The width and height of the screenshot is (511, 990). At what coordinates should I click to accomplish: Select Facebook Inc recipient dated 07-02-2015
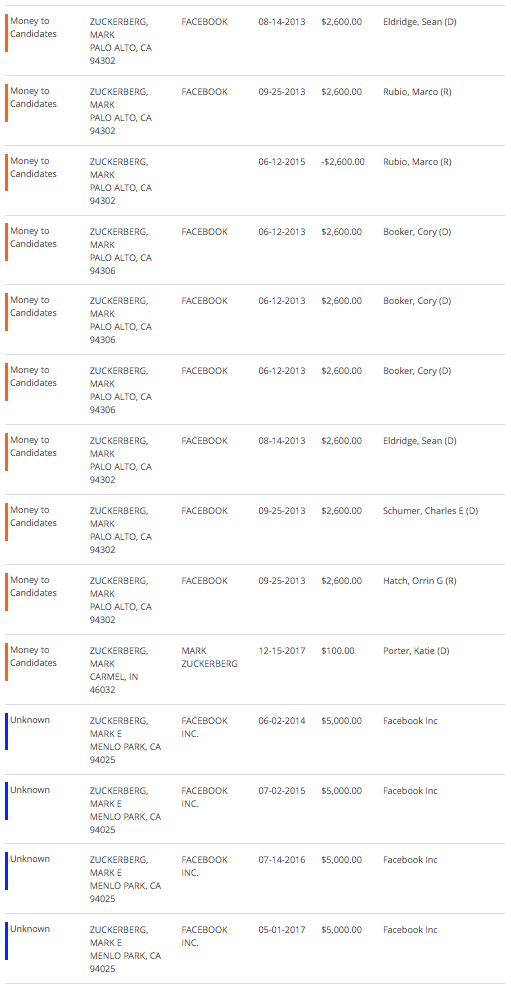(410, 791)
